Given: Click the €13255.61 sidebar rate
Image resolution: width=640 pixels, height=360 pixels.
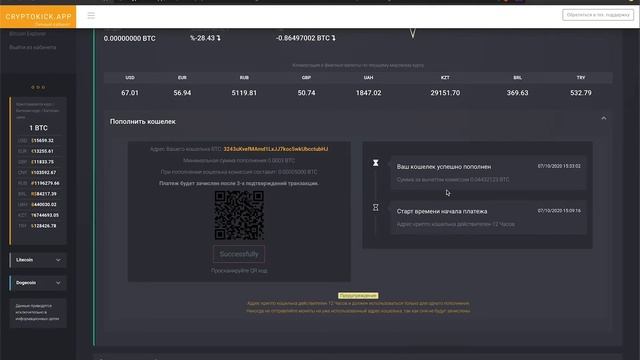Looking at the screenshot, I should click(x=42, y=151).
